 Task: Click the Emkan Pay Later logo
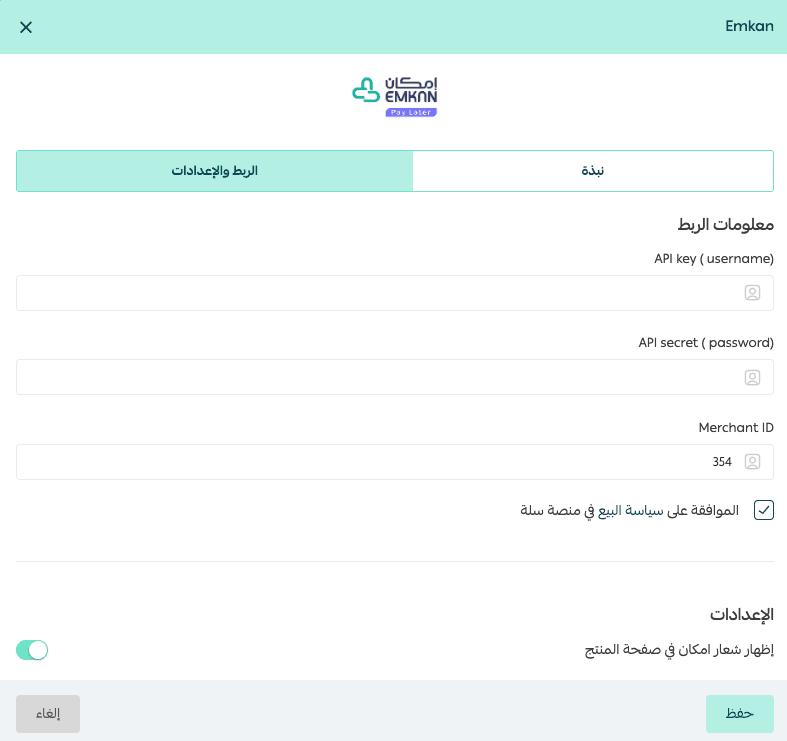394,96
